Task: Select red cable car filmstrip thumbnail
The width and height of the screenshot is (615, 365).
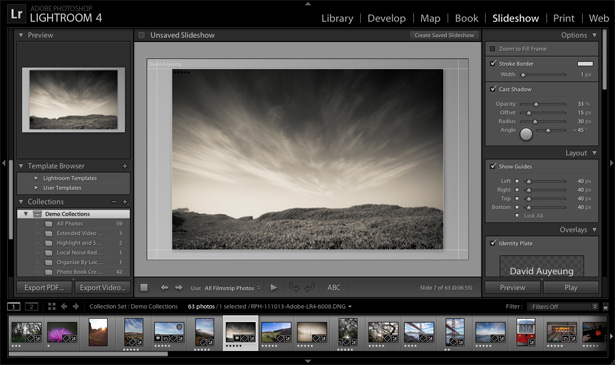Action: pyautogui.click(x=526, y=332)
